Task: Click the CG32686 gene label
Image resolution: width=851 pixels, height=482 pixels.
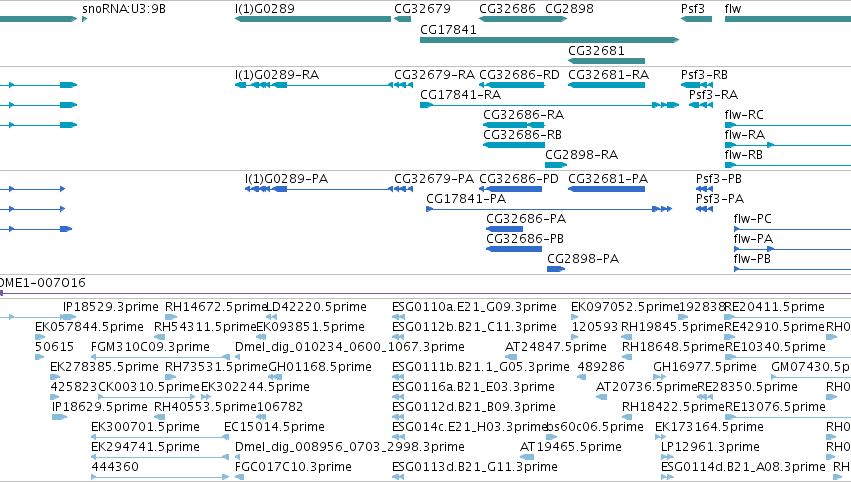Action: 507,9
